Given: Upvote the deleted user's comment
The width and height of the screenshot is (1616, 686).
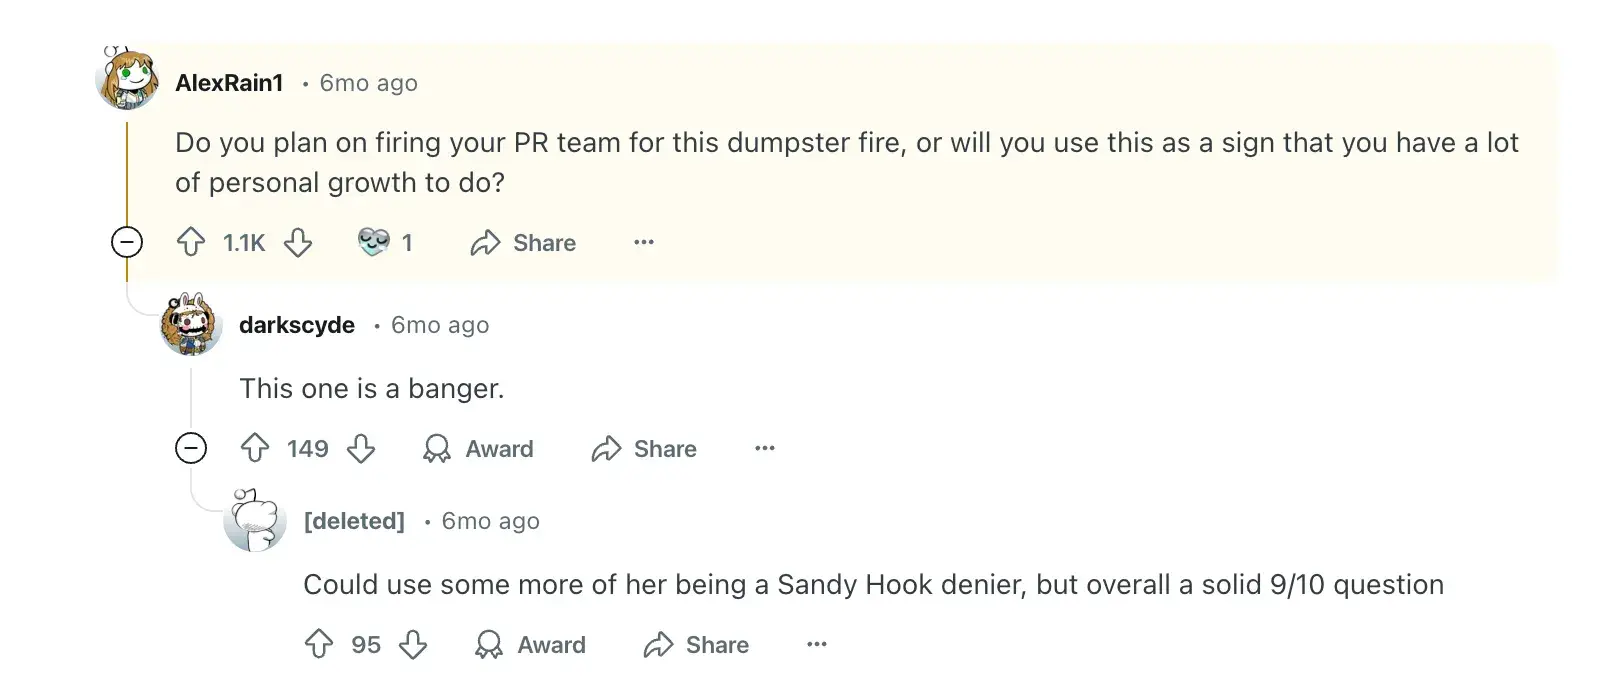Looking at the screenshot, I should click(319, 644).
